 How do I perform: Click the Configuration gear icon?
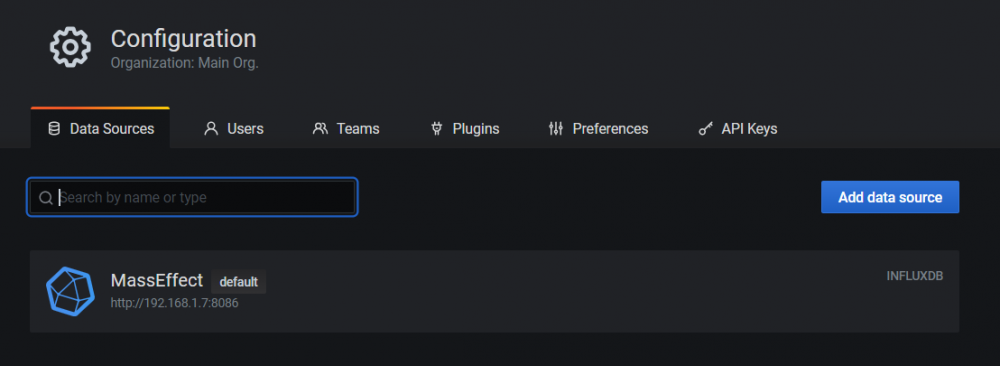click(70, 47)
